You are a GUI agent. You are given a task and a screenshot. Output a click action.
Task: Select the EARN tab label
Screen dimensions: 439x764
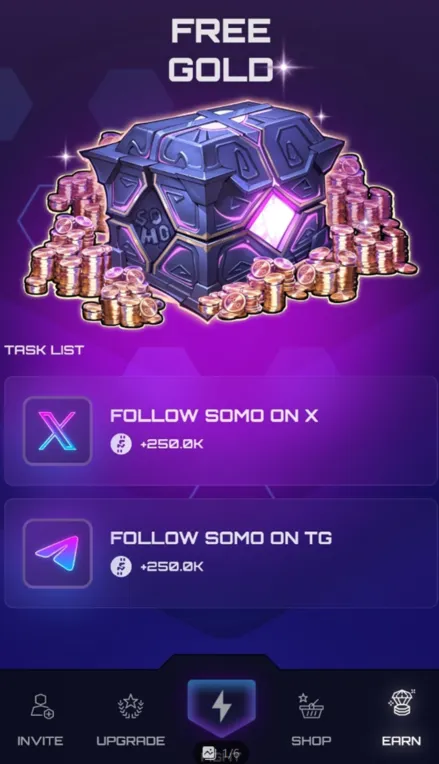pos(401,741)
